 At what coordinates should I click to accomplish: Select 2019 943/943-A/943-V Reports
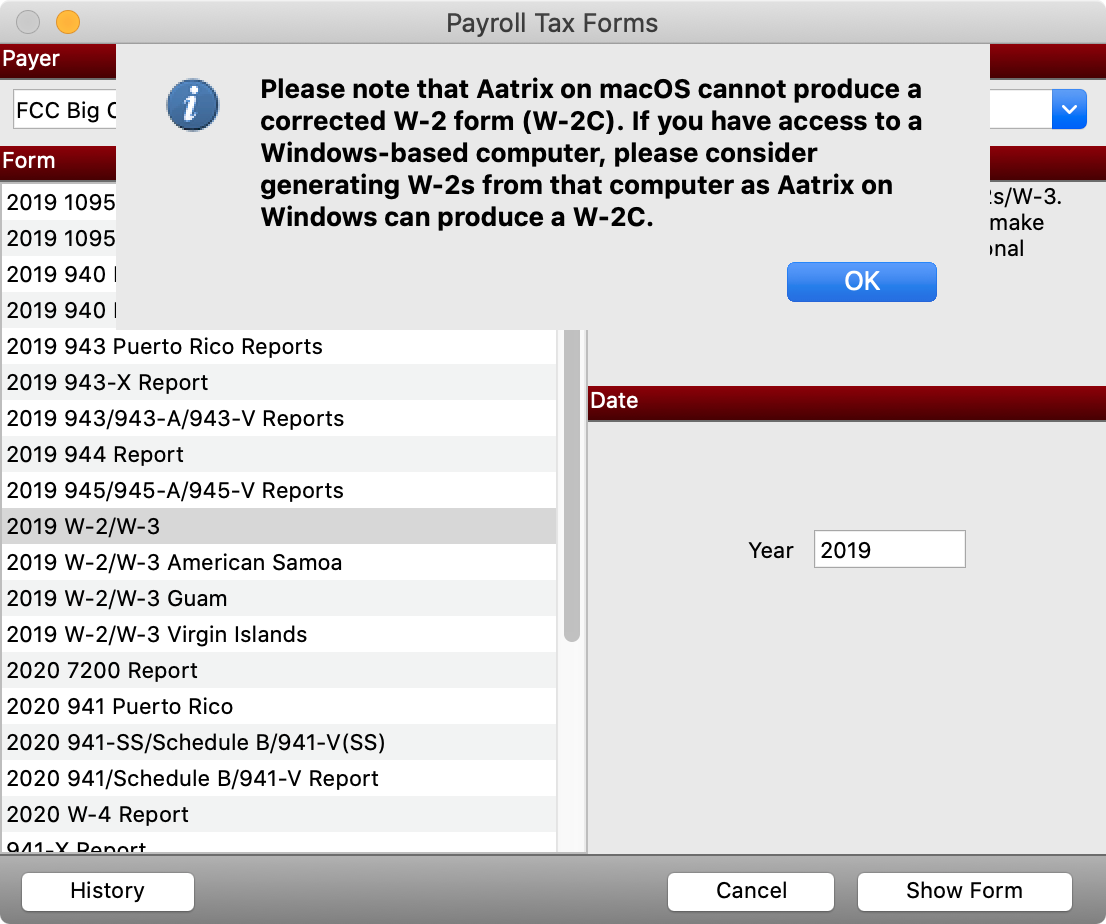click(176, 419)
